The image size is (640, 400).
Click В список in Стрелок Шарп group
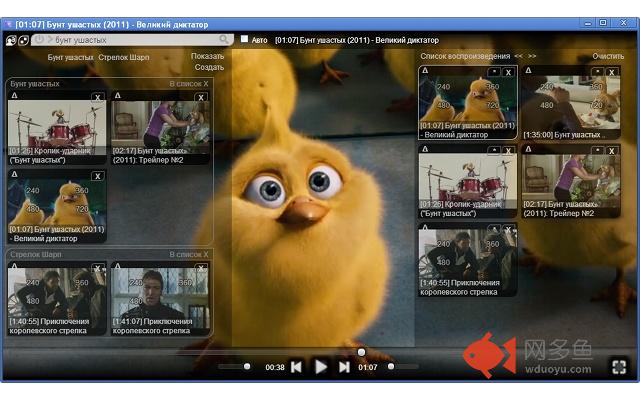[x=186, y=254]
